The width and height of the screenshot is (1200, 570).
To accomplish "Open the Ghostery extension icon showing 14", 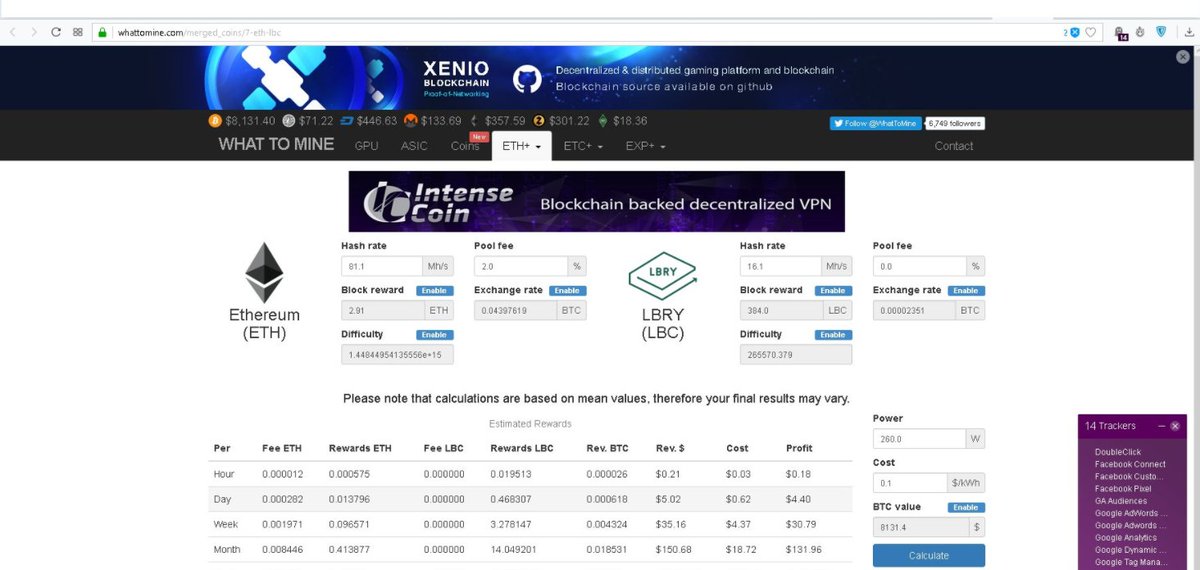I will click(1121, 33).
